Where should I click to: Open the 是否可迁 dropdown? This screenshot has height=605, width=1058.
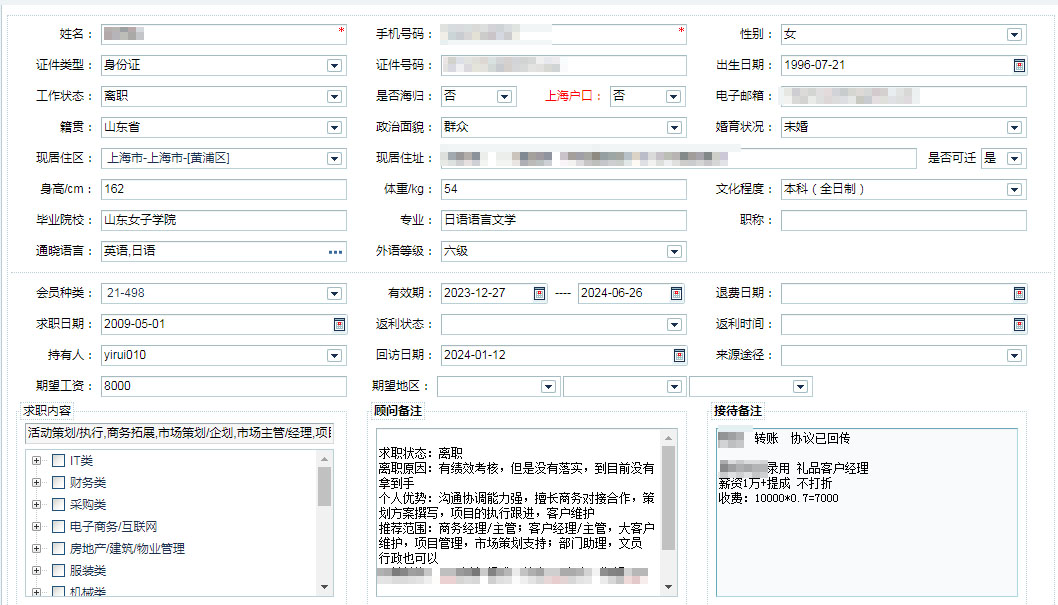tap(1014, 159)
